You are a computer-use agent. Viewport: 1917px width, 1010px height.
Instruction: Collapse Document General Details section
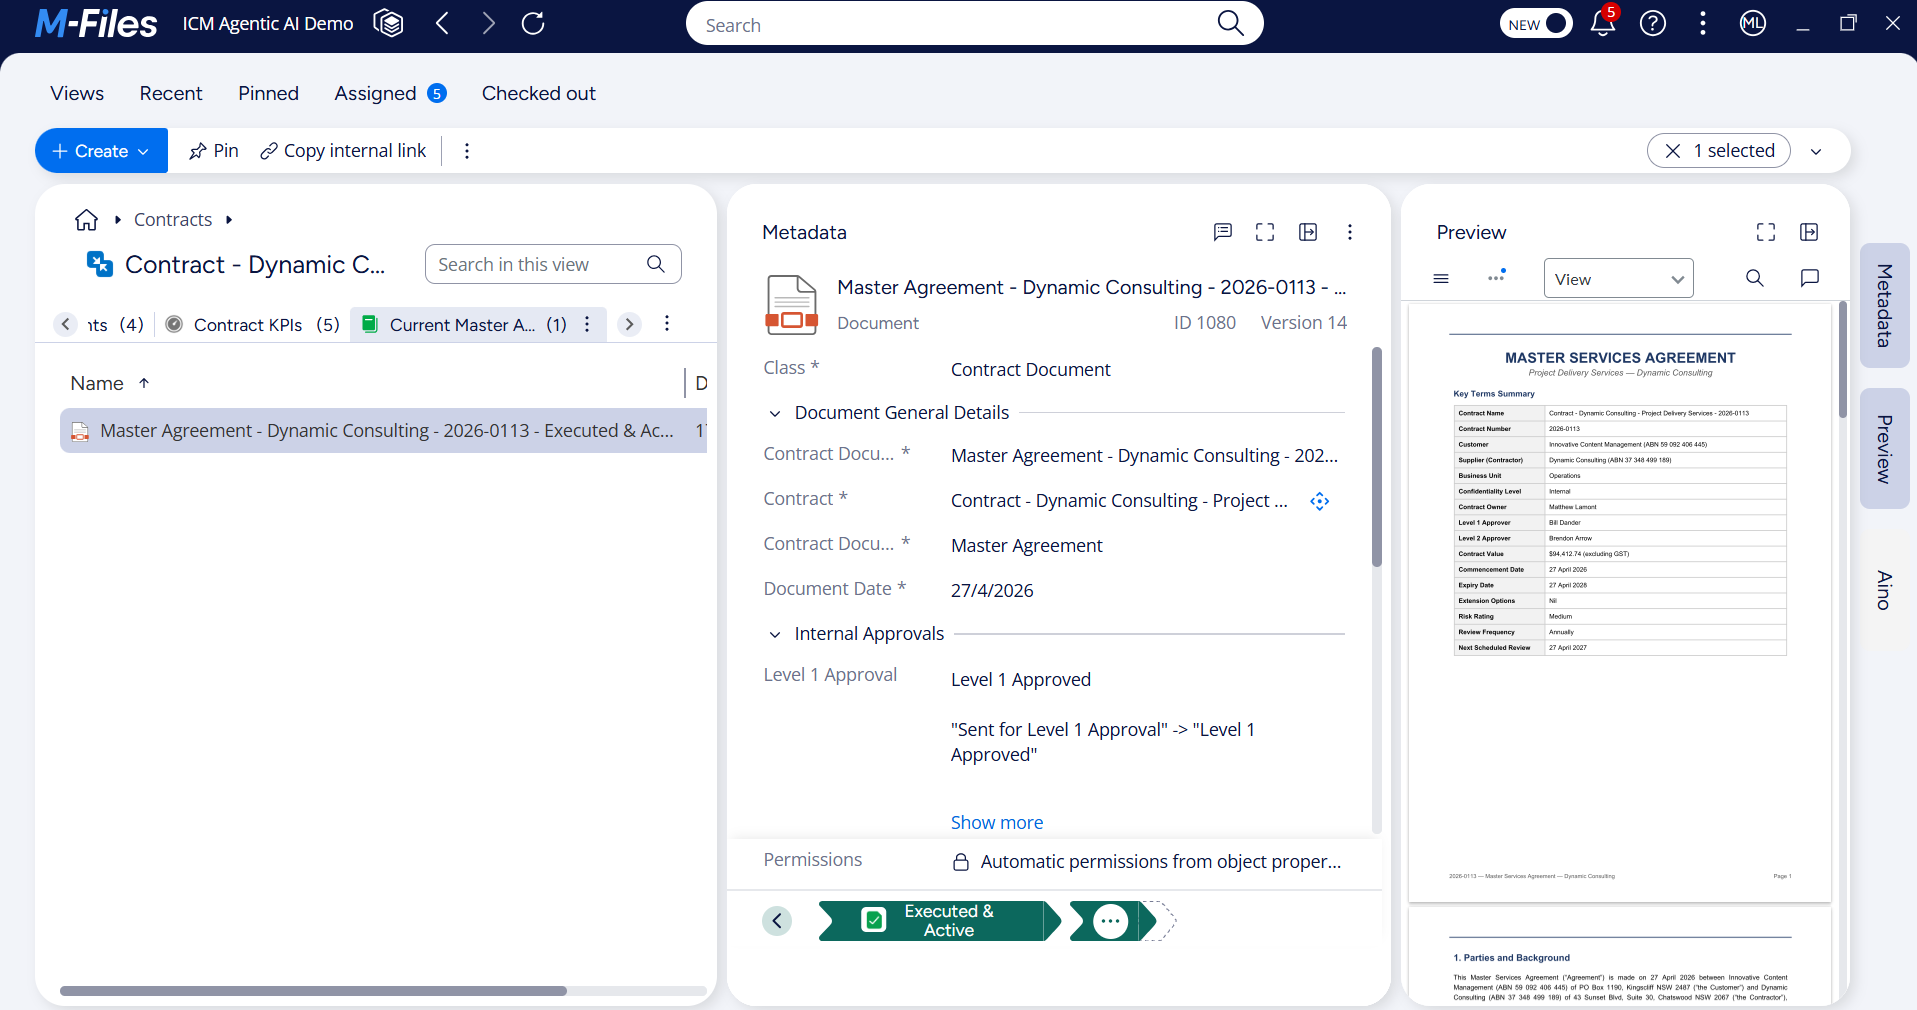[775, 413]
